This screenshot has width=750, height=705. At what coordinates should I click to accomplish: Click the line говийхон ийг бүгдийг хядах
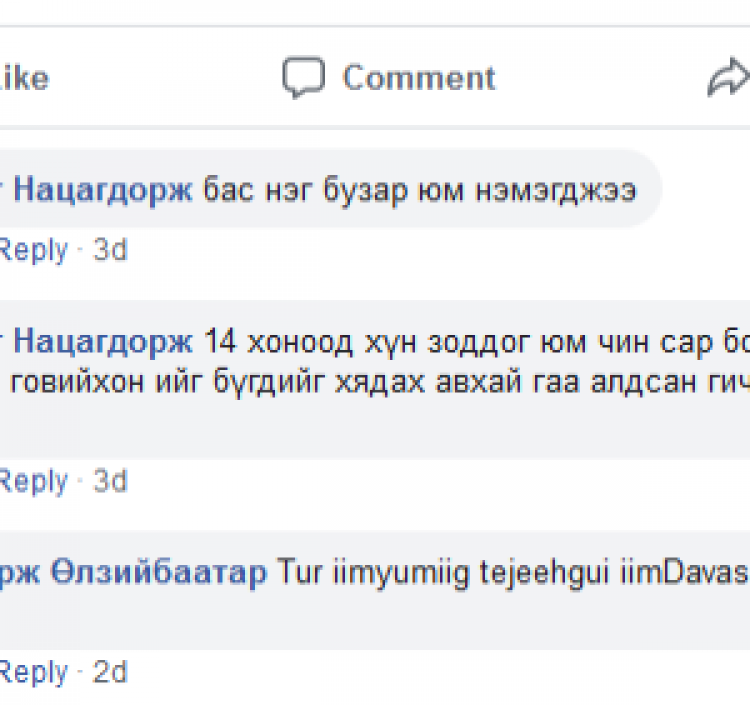tap(217, 382)
